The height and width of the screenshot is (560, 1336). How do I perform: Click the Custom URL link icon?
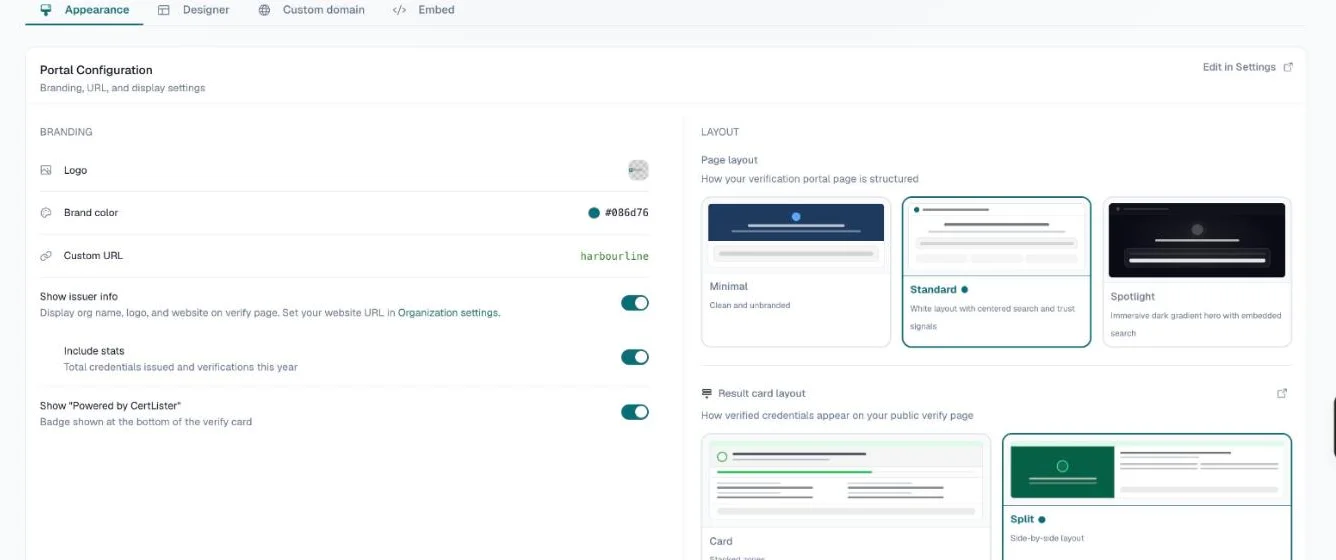[46, 256]
